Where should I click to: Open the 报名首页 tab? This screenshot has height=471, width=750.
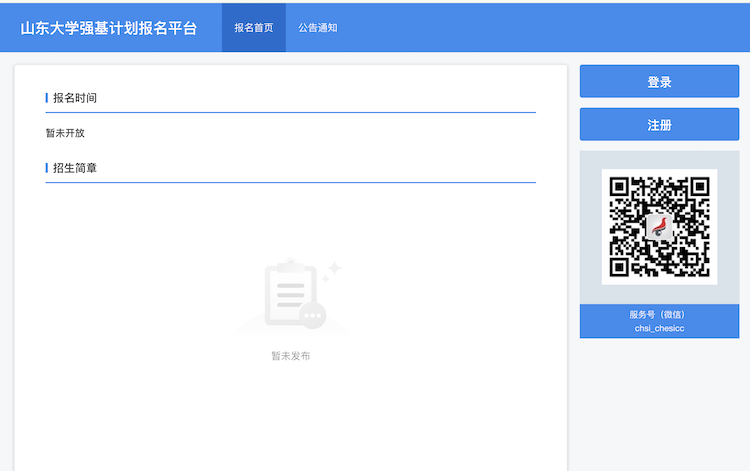(x=253, y=28)
